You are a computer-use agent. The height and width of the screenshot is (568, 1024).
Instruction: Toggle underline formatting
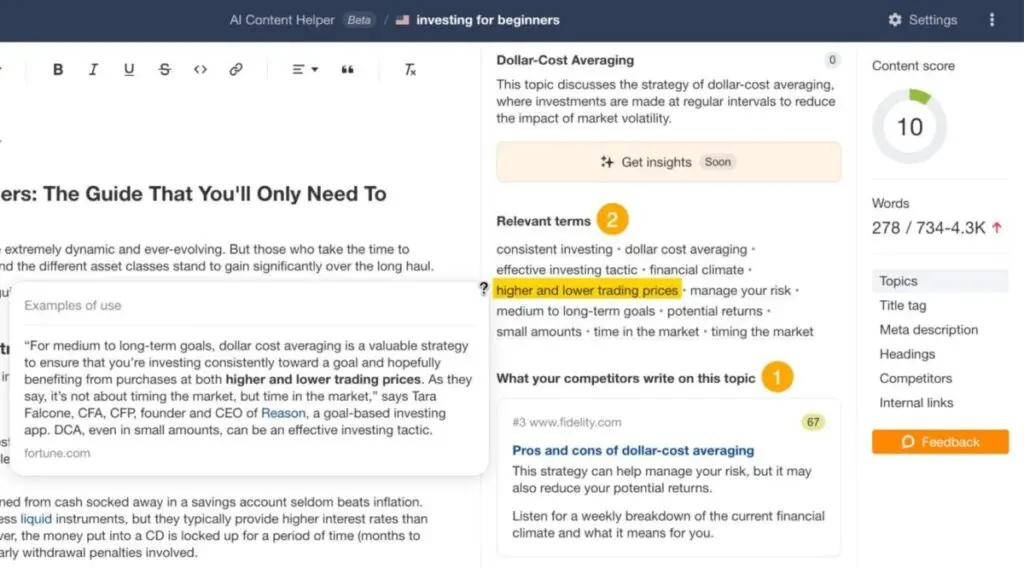(129, 69)
